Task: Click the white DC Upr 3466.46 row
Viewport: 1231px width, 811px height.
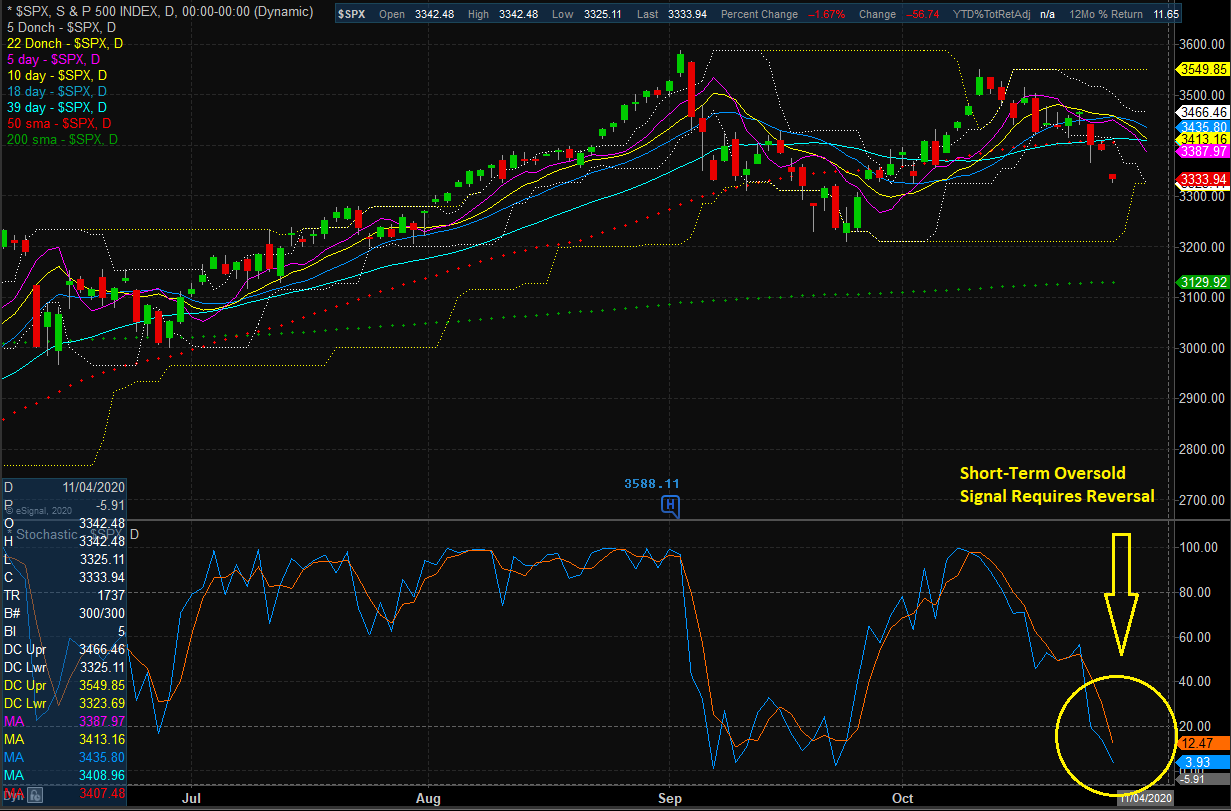Action: [63, 651]
